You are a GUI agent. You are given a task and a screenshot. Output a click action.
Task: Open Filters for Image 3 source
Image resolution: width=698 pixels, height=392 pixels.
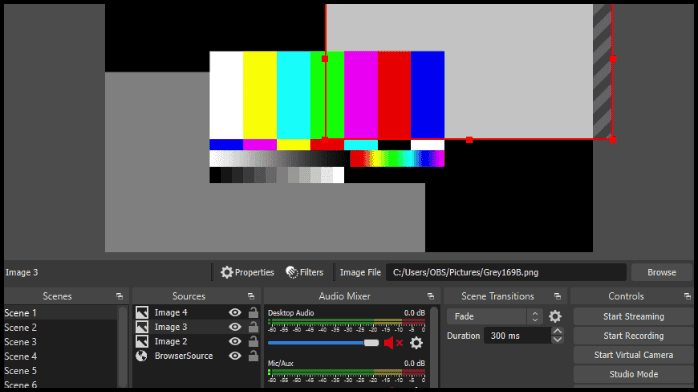pos(305,272)
